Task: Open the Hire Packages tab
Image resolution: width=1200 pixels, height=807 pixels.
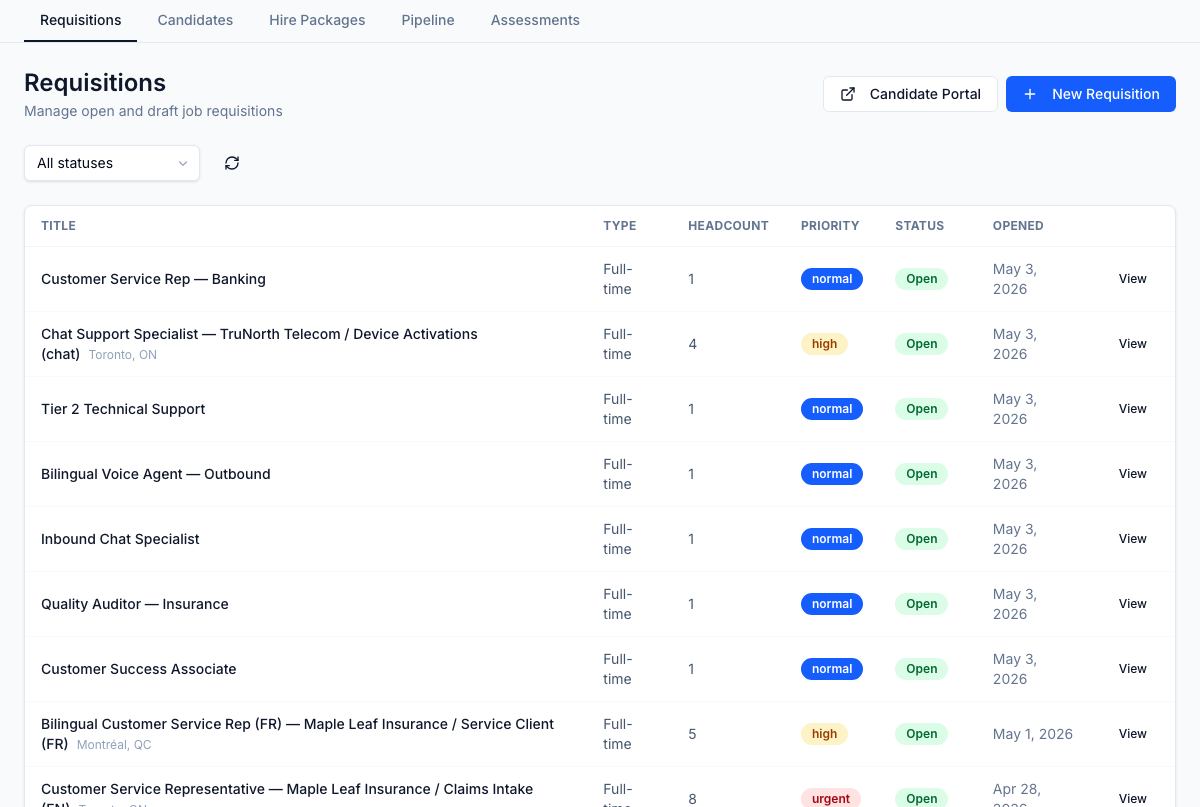Action: (x=317, y=20)
